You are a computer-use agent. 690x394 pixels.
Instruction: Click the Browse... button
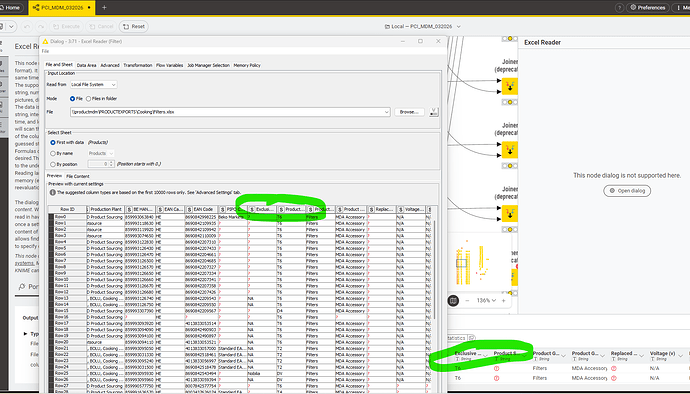[409, 112]
